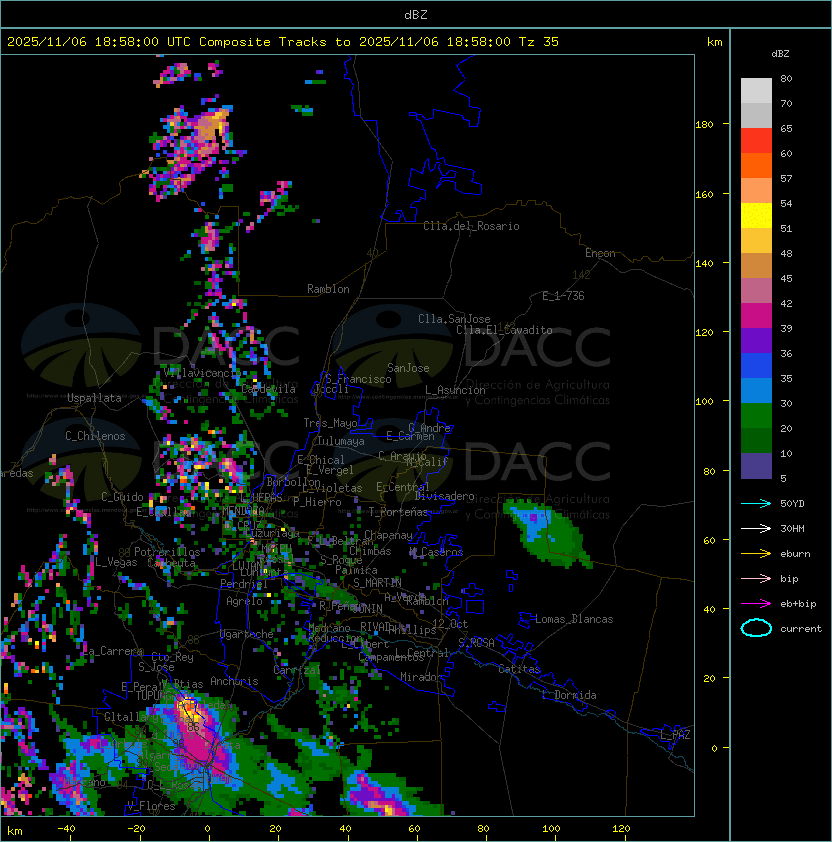Viewport: 832px width, 842px height.
Task: Click the 'E_1-736' map label
Action: (563, 296)
